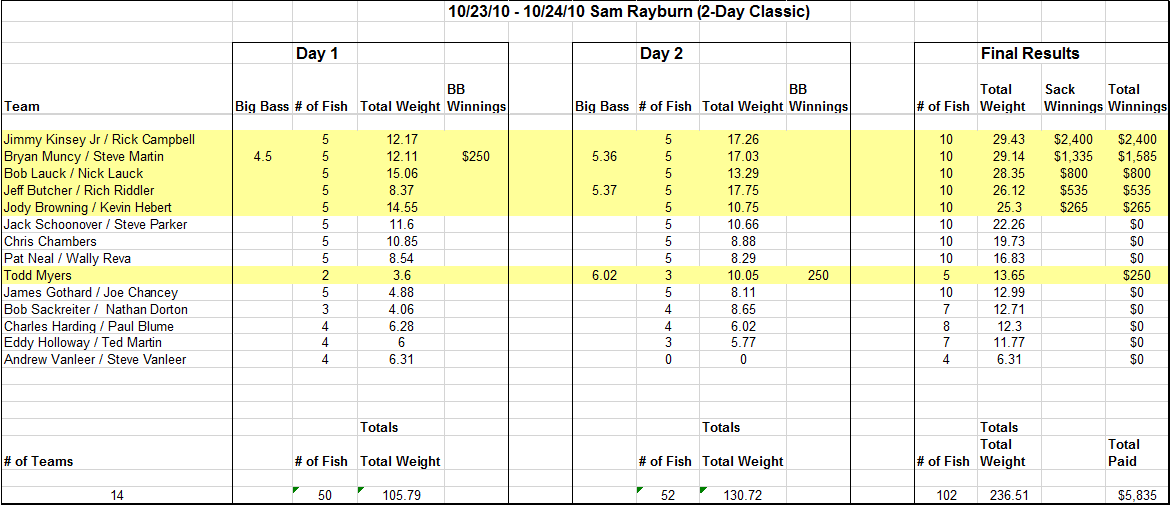Click 'Eddy Holloway / Ted Martin' cell
The width and height of the screenshot is (1173, 507).
82,342
